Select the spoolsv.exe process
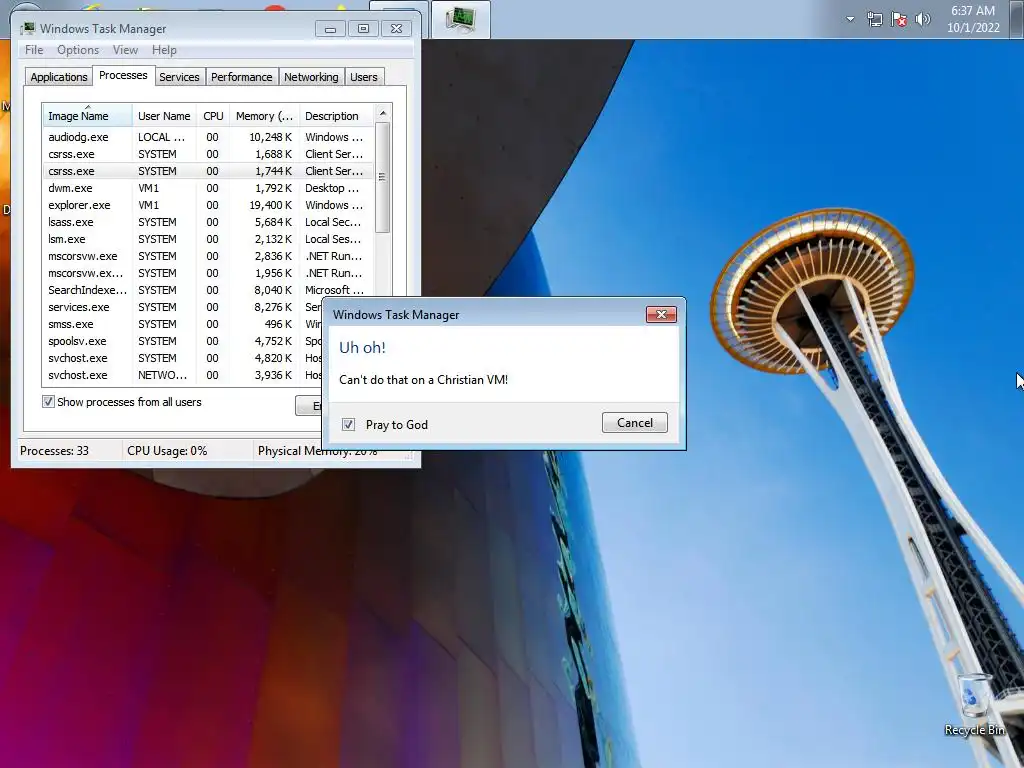1024x768 pixels. pyautogui.click(x=182, y=341)
